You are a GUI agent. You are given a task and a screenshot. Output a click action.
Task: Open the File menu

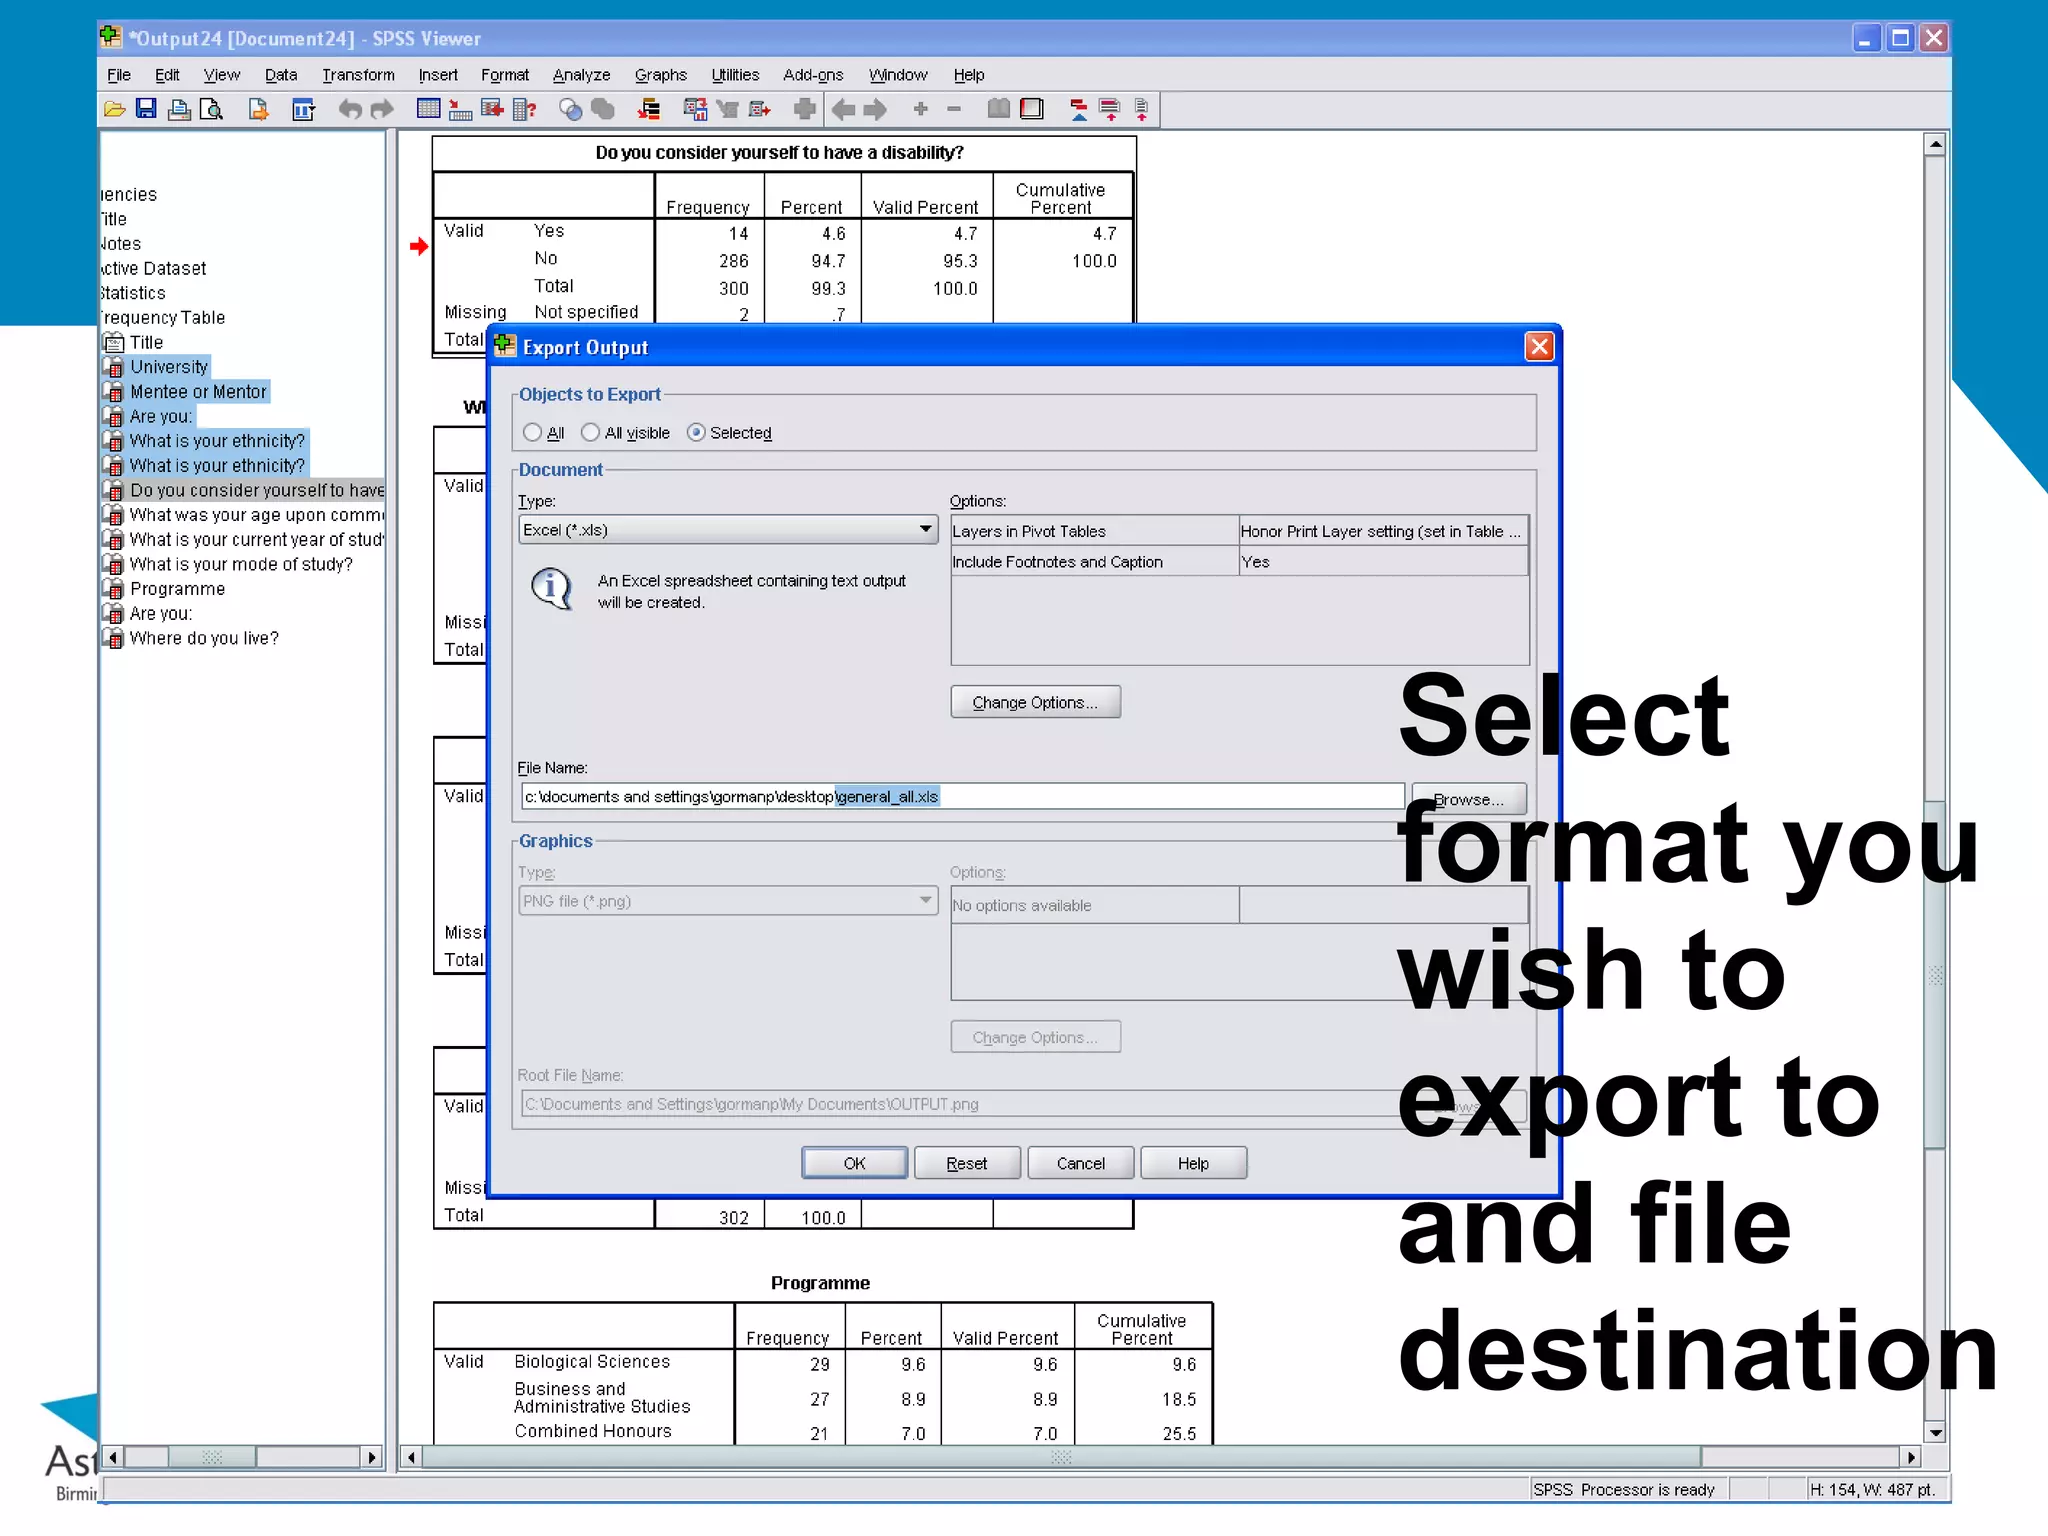pos(119,75)
